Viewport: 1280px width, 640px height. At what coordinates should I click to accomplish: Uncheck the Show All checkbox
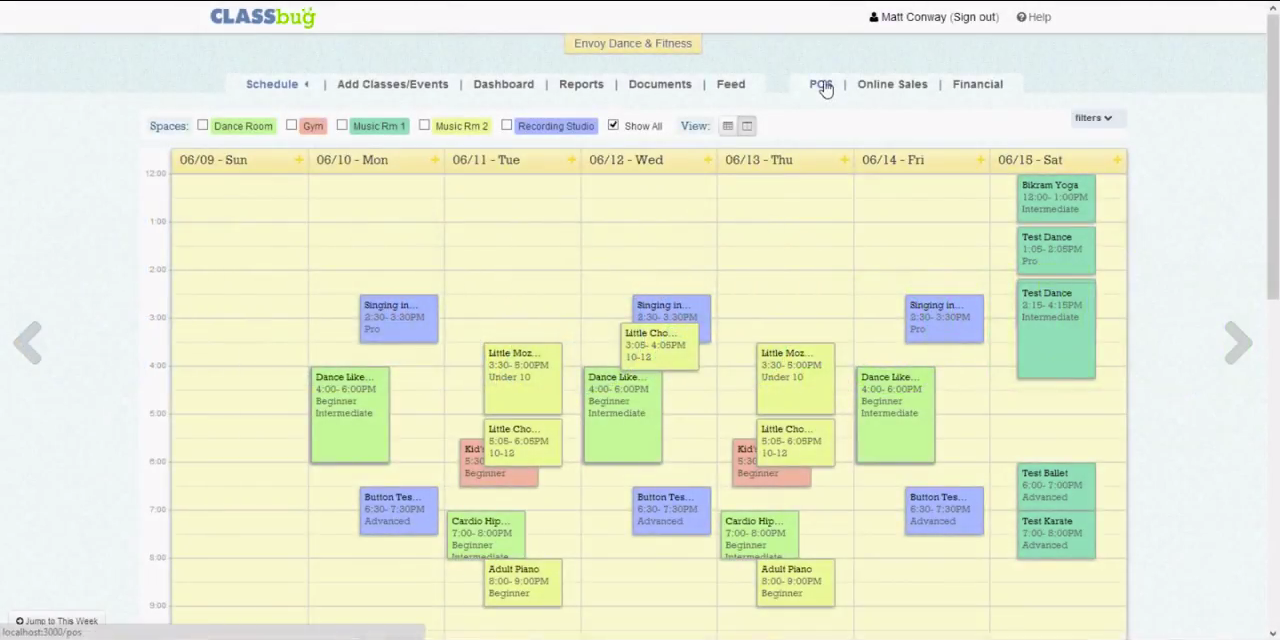click(x=613, y=125)
